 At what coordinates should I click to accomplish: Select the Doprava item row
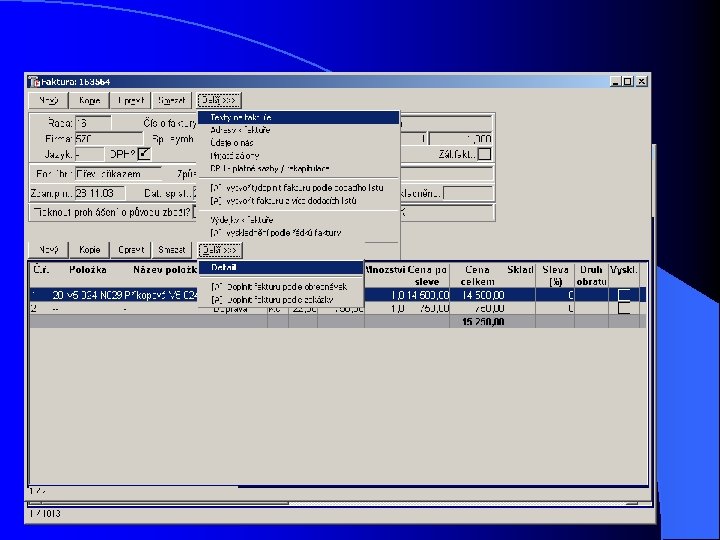[338, 308]
